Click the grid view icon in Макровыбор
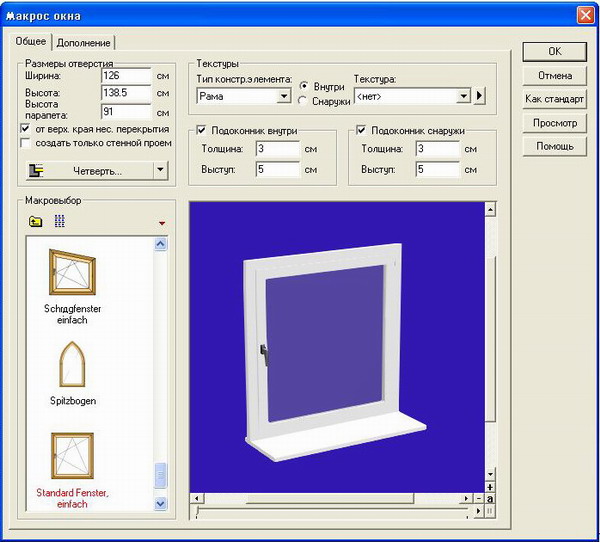 click(x=59, y=221)
